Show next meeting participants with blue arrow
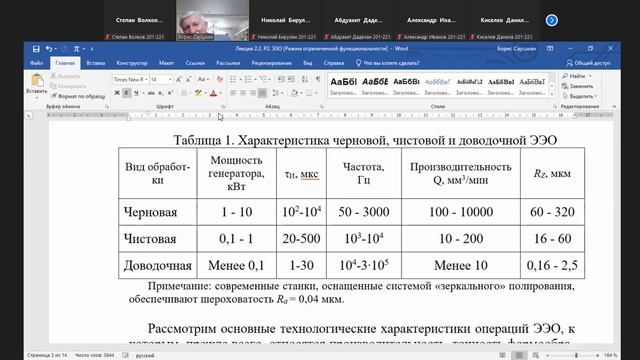Viewport: 640px width, 360px height. (x=552, y=20)
